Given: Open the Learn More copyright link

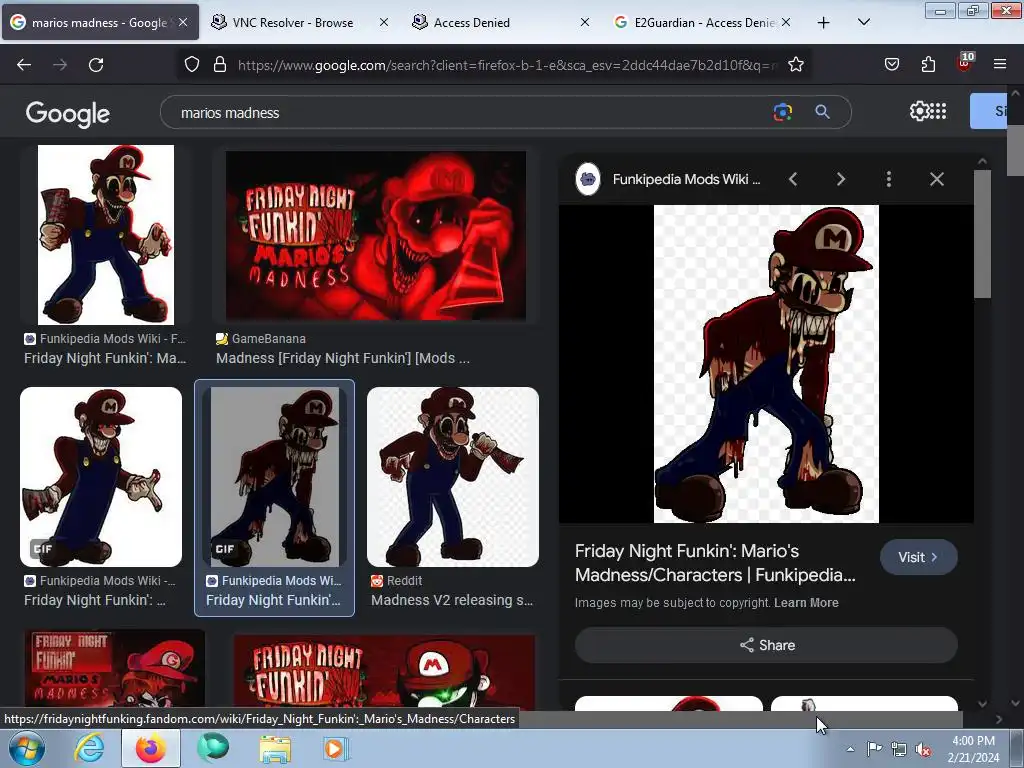Looking at the screenshot, I should 806,603.
